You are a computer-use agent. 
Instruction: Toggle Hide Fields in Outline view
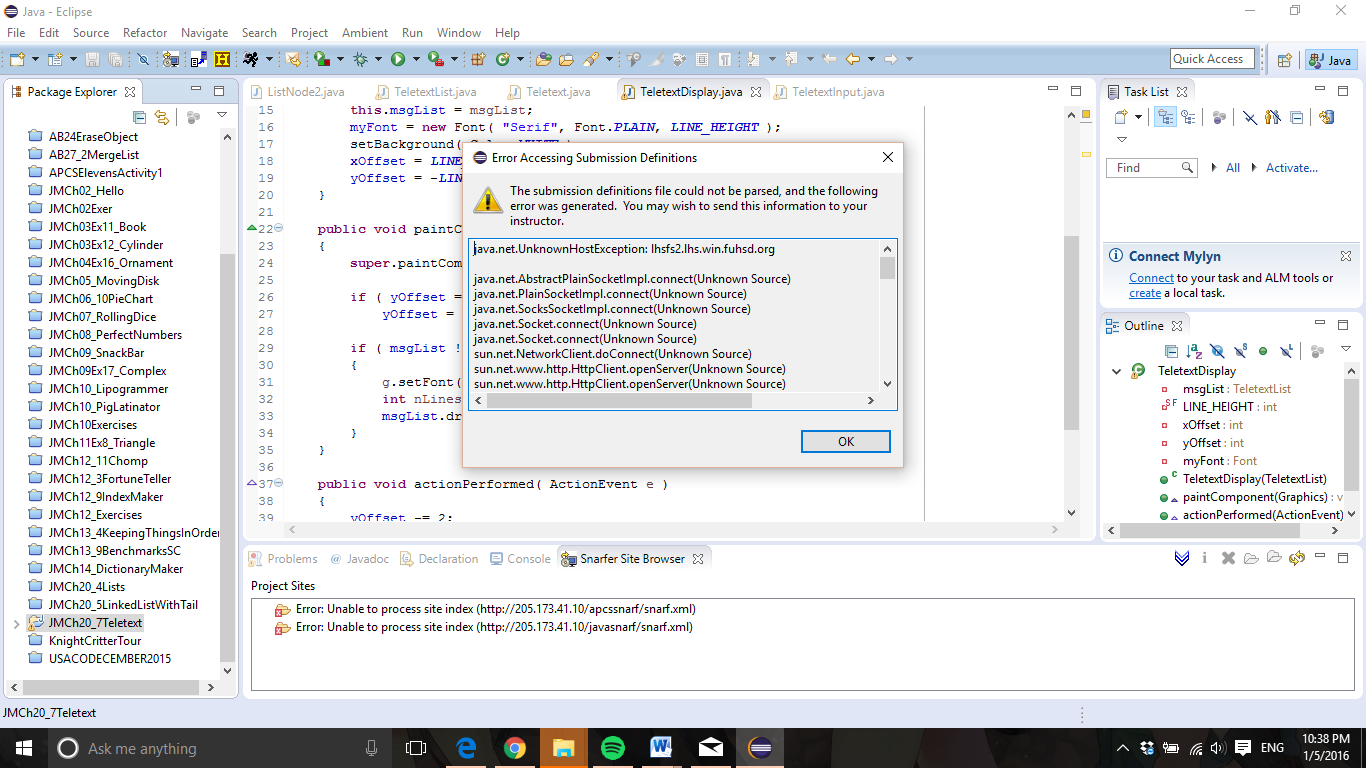pos(1217,351)
